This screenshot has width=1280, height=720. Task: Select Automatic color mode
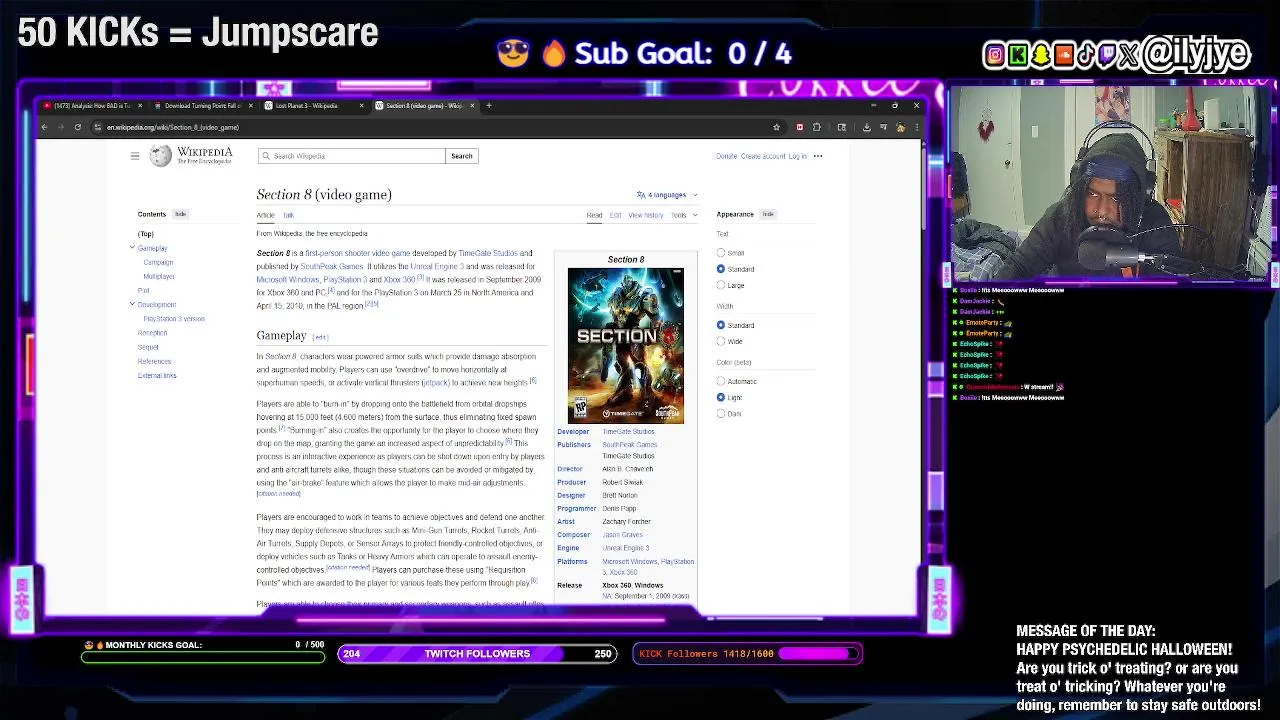click(x=721, y=381)
